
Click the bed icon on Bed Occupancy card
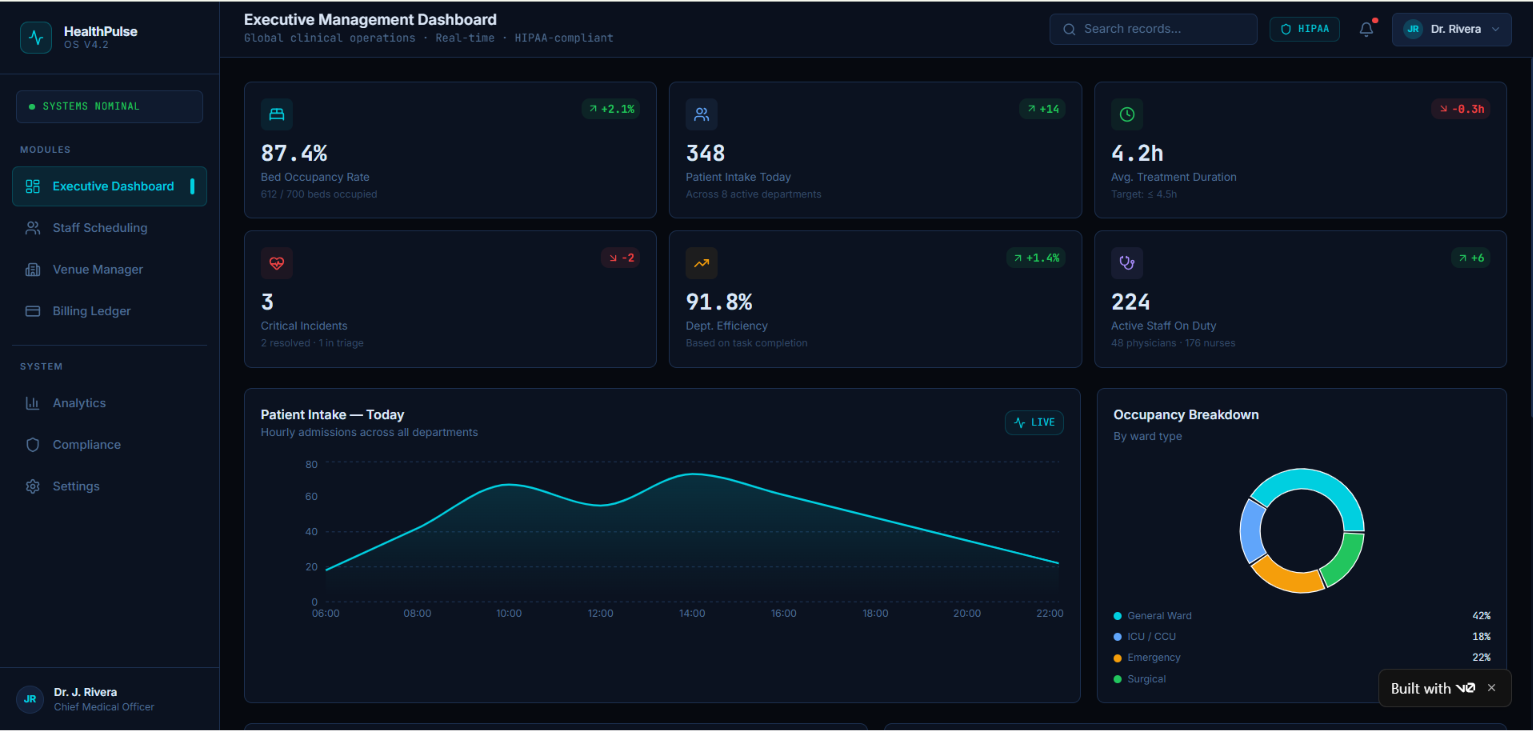[277, 114]
